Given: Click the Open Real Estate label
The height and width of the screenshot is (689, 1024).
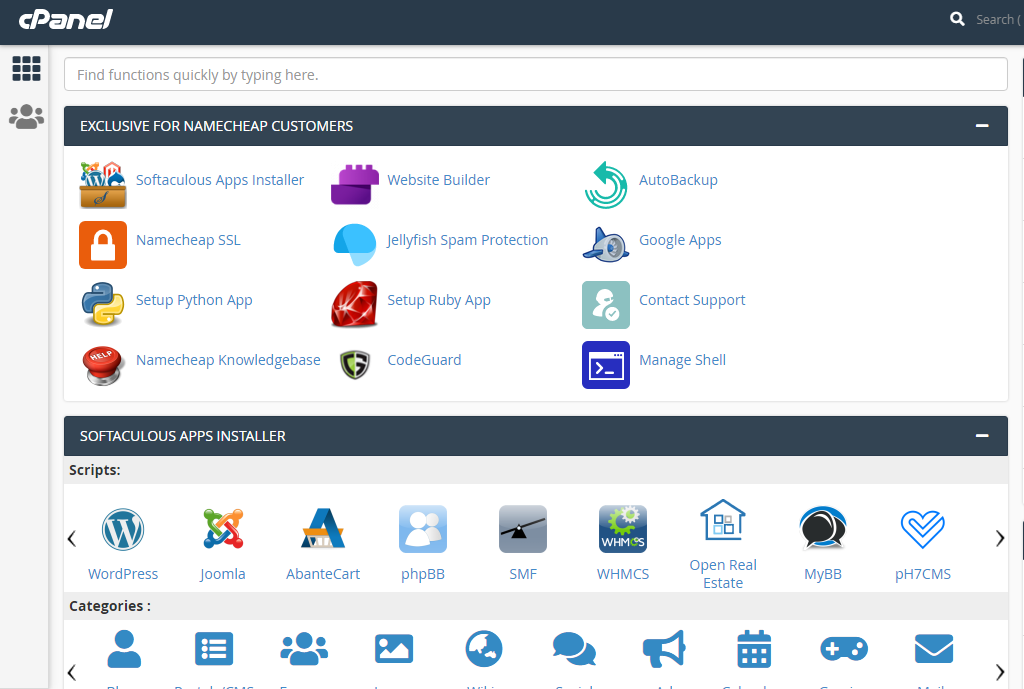Looking at the screenshot, I should (x=723, y=574).
